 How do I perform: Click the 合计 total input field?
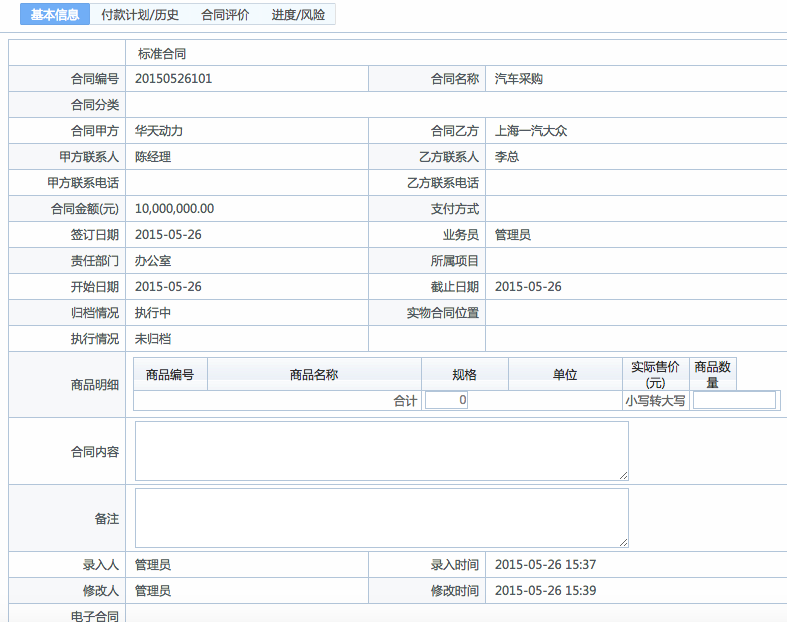point(446,400)
